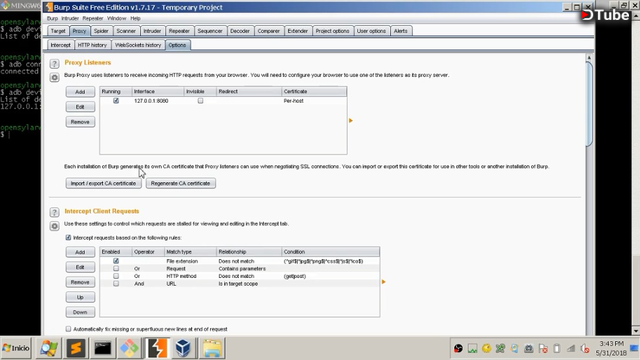
Task: Click the colorful diamond taskbar icon
Action: click(x=129, y=348)
